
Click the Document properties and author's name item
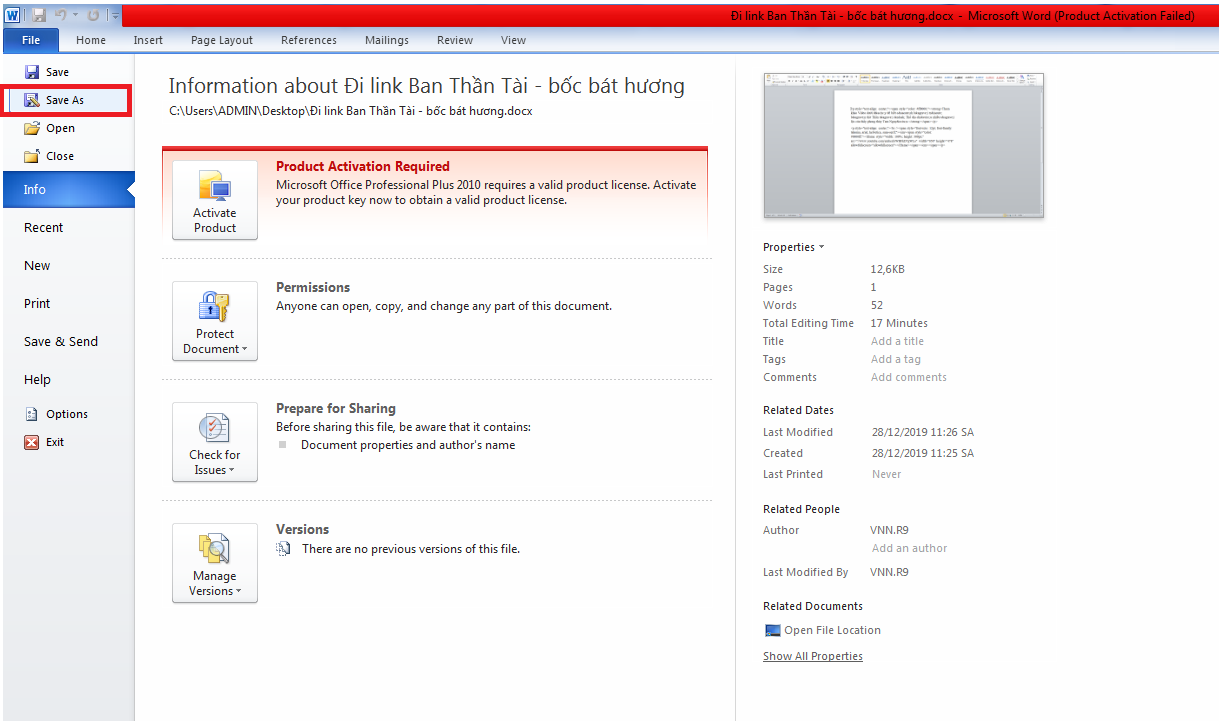point(408,445)
